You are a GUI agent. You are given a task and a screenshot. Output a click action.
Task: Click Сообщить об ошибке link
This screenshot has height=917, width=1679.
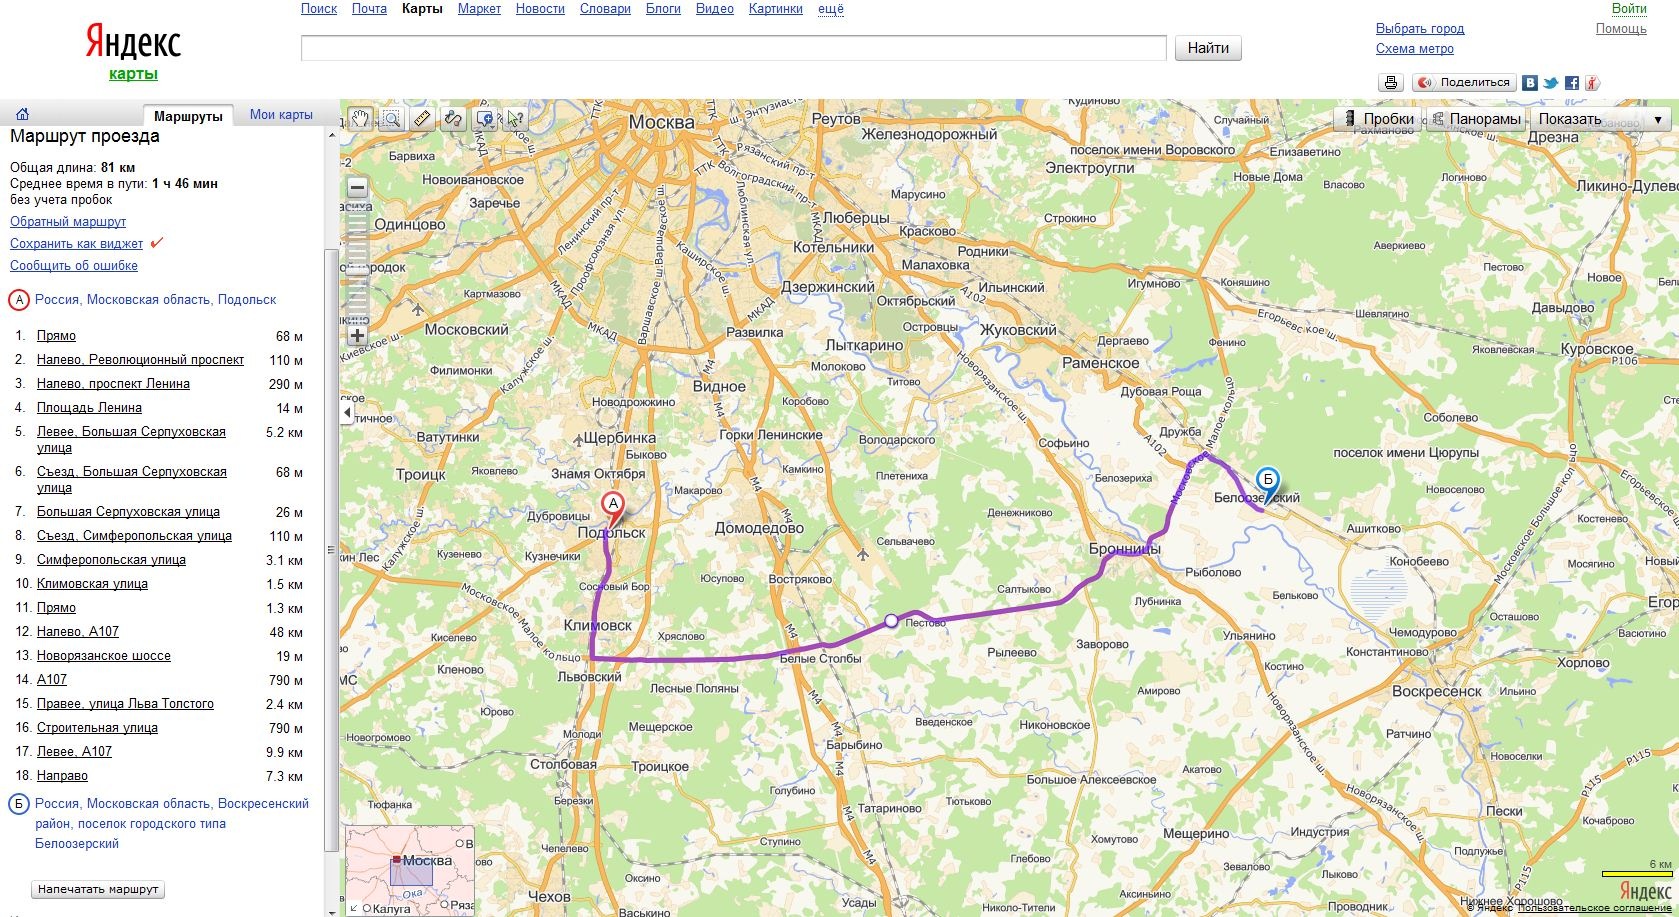click(74, 266)
